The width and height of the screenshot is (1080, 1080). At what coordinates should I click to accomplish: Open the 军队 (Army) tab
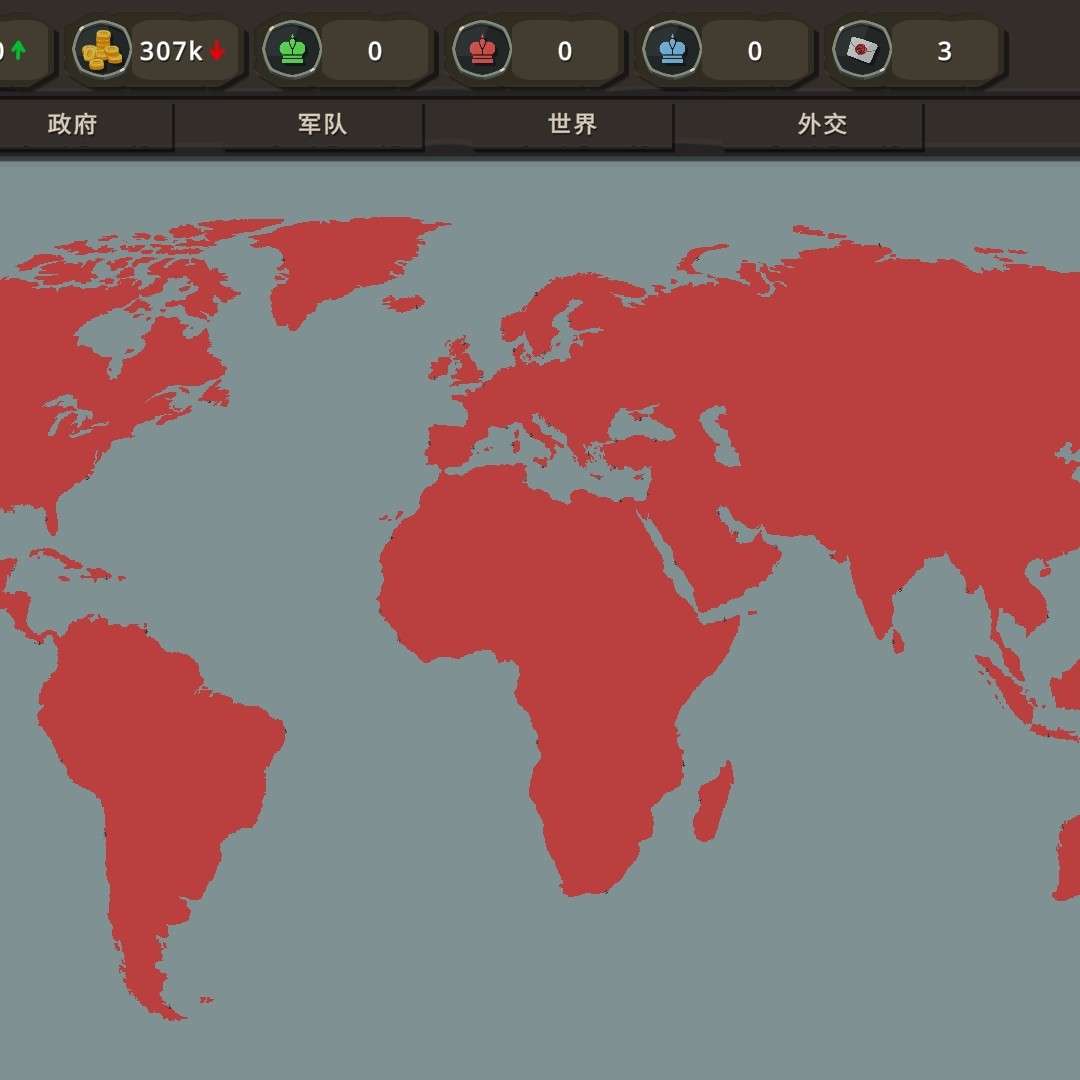(x=322, y=124)
